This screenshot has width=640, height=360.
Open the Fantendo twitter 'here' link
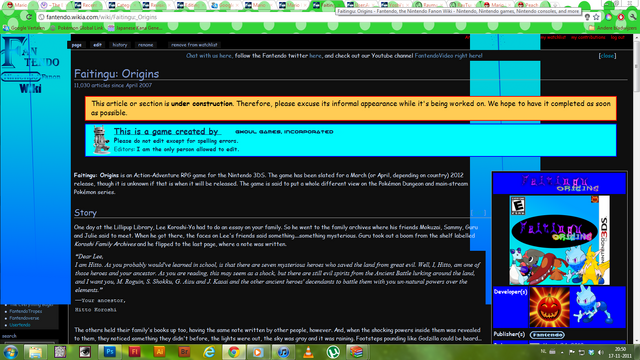point(315,56)
